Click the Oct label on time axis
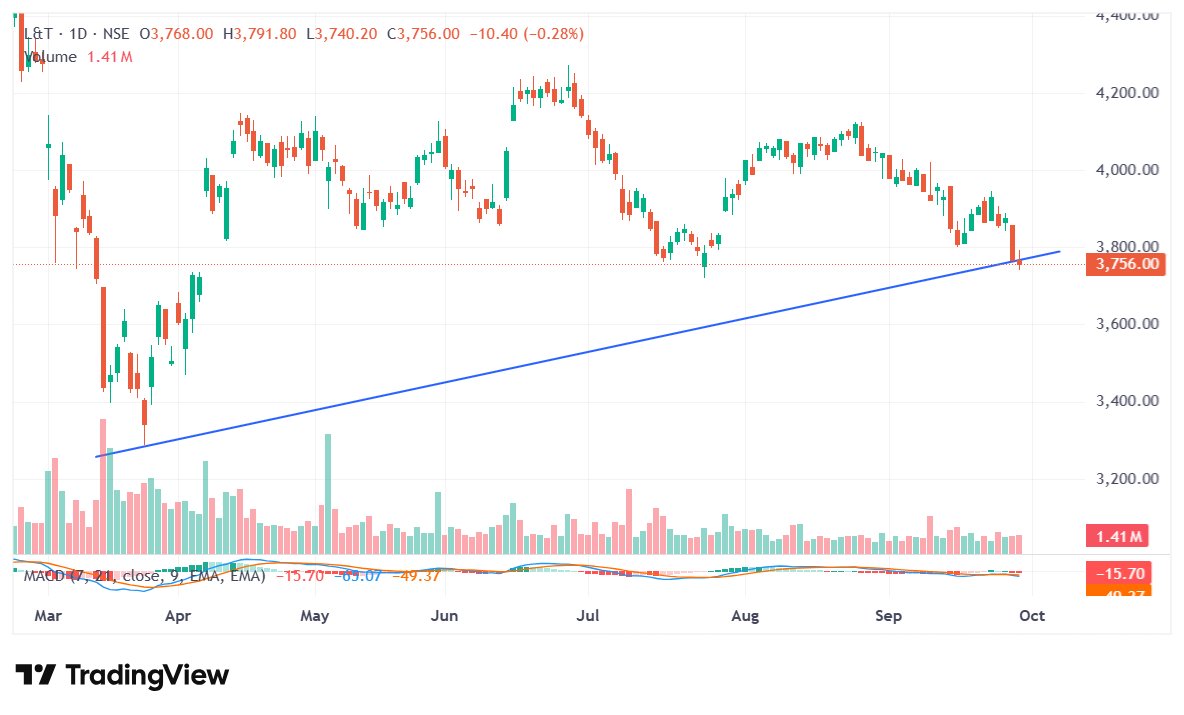Image resolution: width=1184 pixels, height=715 pixels. coord(1031,616)
